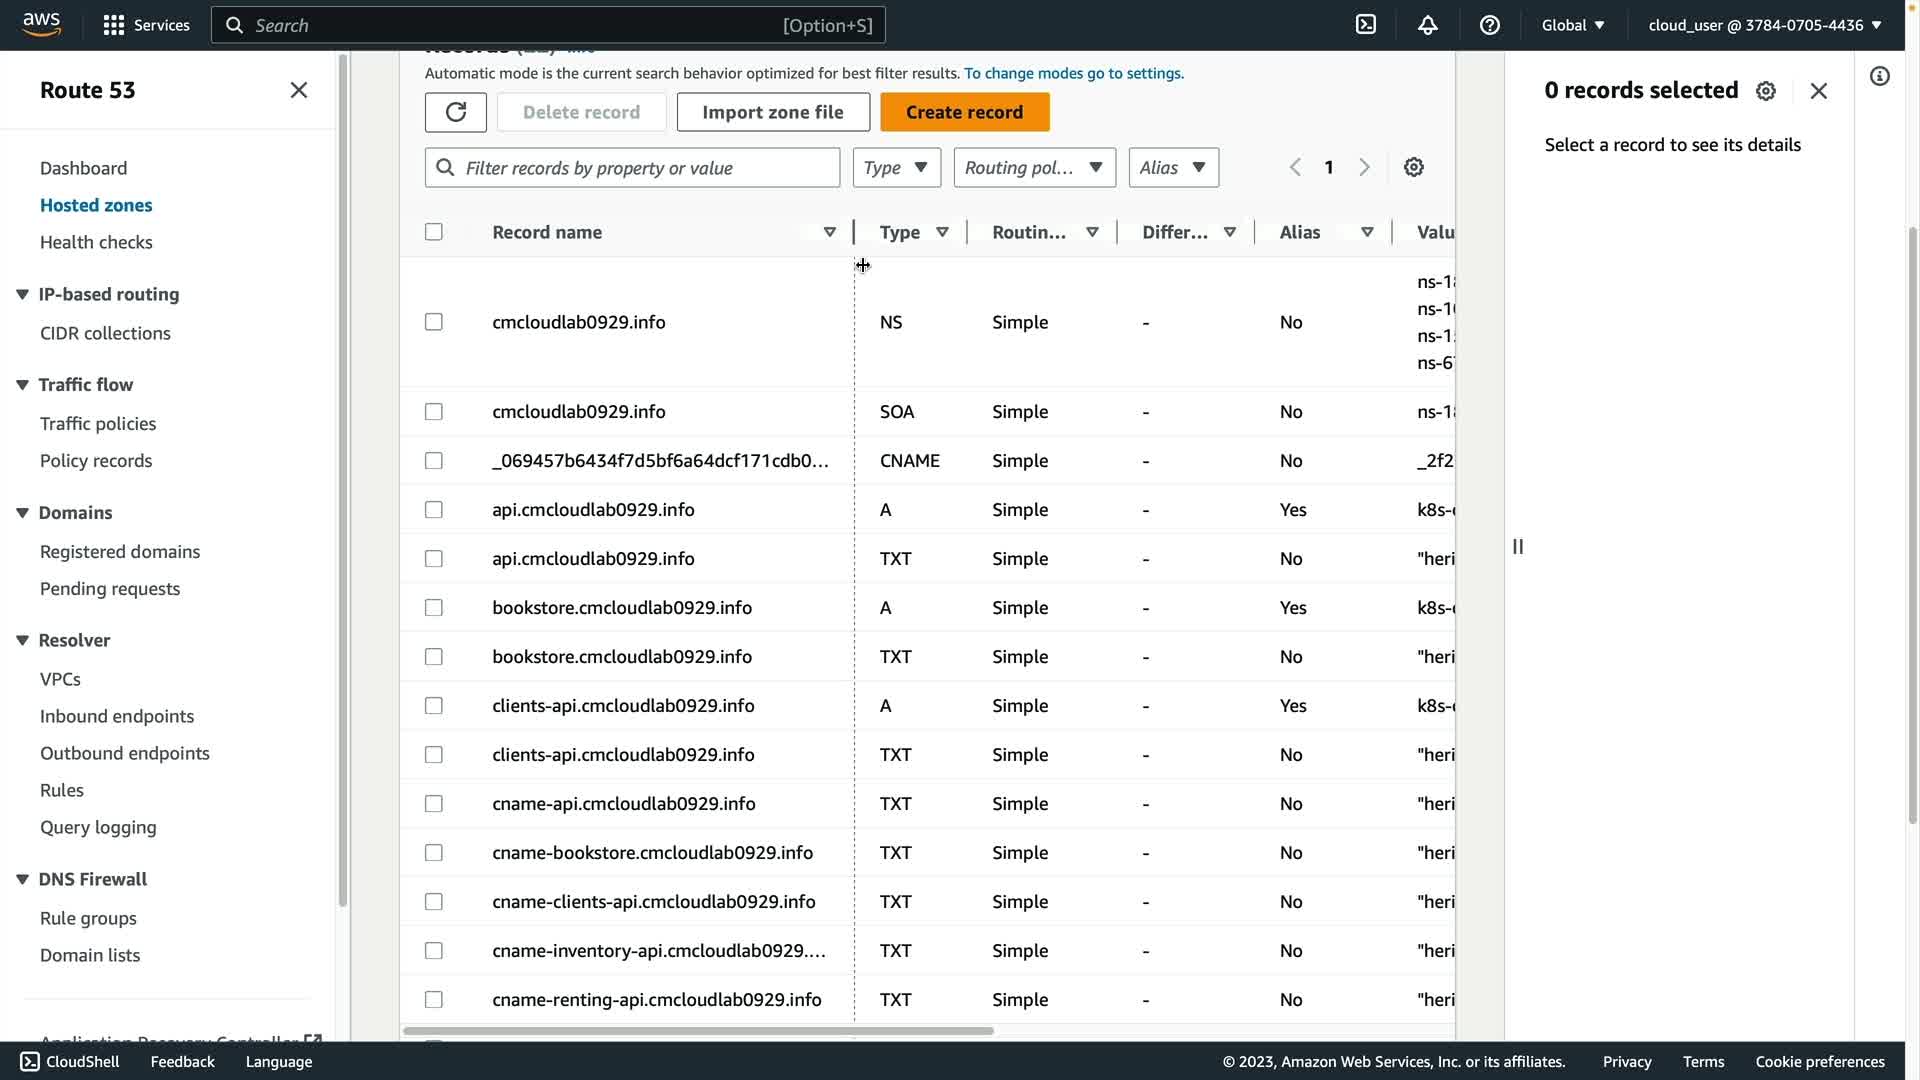This screenshot has height=1080, width=1920.
Task: Open the Services grid menu icon
Action: click(x=114, y=25)
